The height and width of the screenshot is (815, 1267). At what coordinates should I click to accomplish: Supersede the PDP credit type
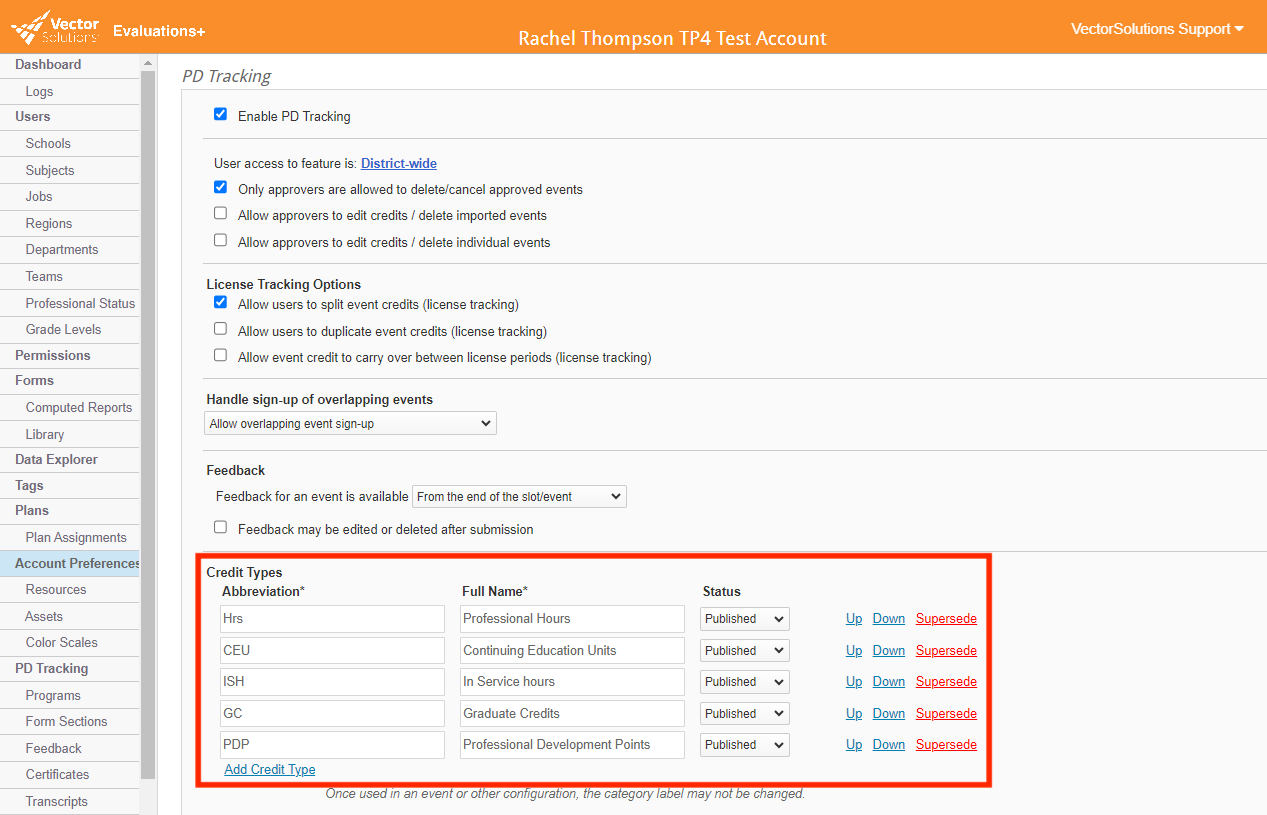click(946, 745)
